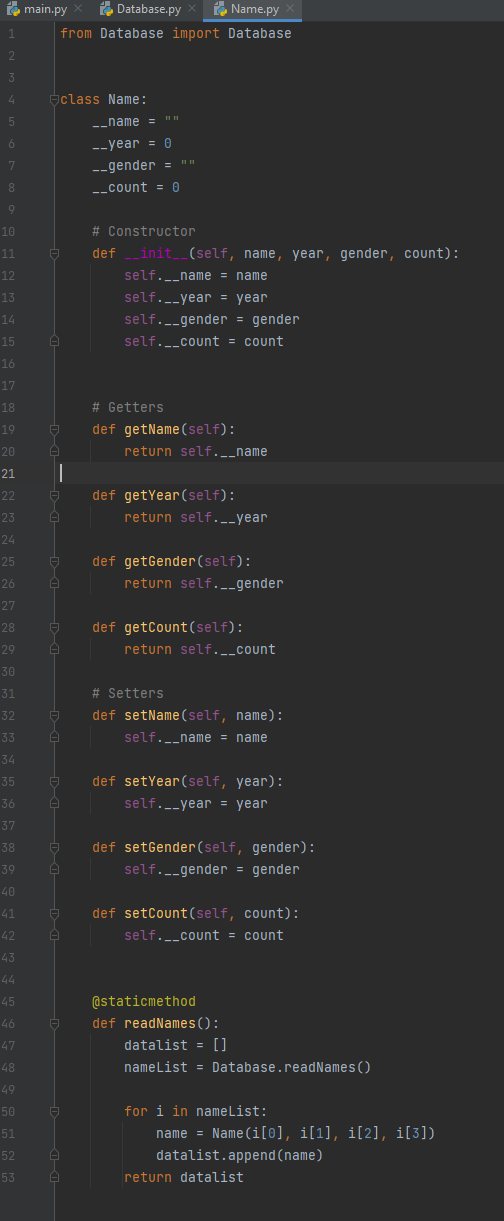
Task: Click the Python file icon on main.py tab
Action: point(14,9)
